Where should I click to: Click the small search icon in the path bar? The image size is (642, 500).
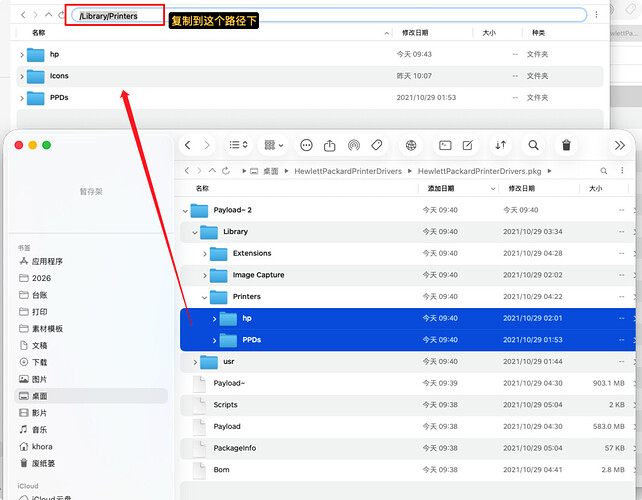604,171
